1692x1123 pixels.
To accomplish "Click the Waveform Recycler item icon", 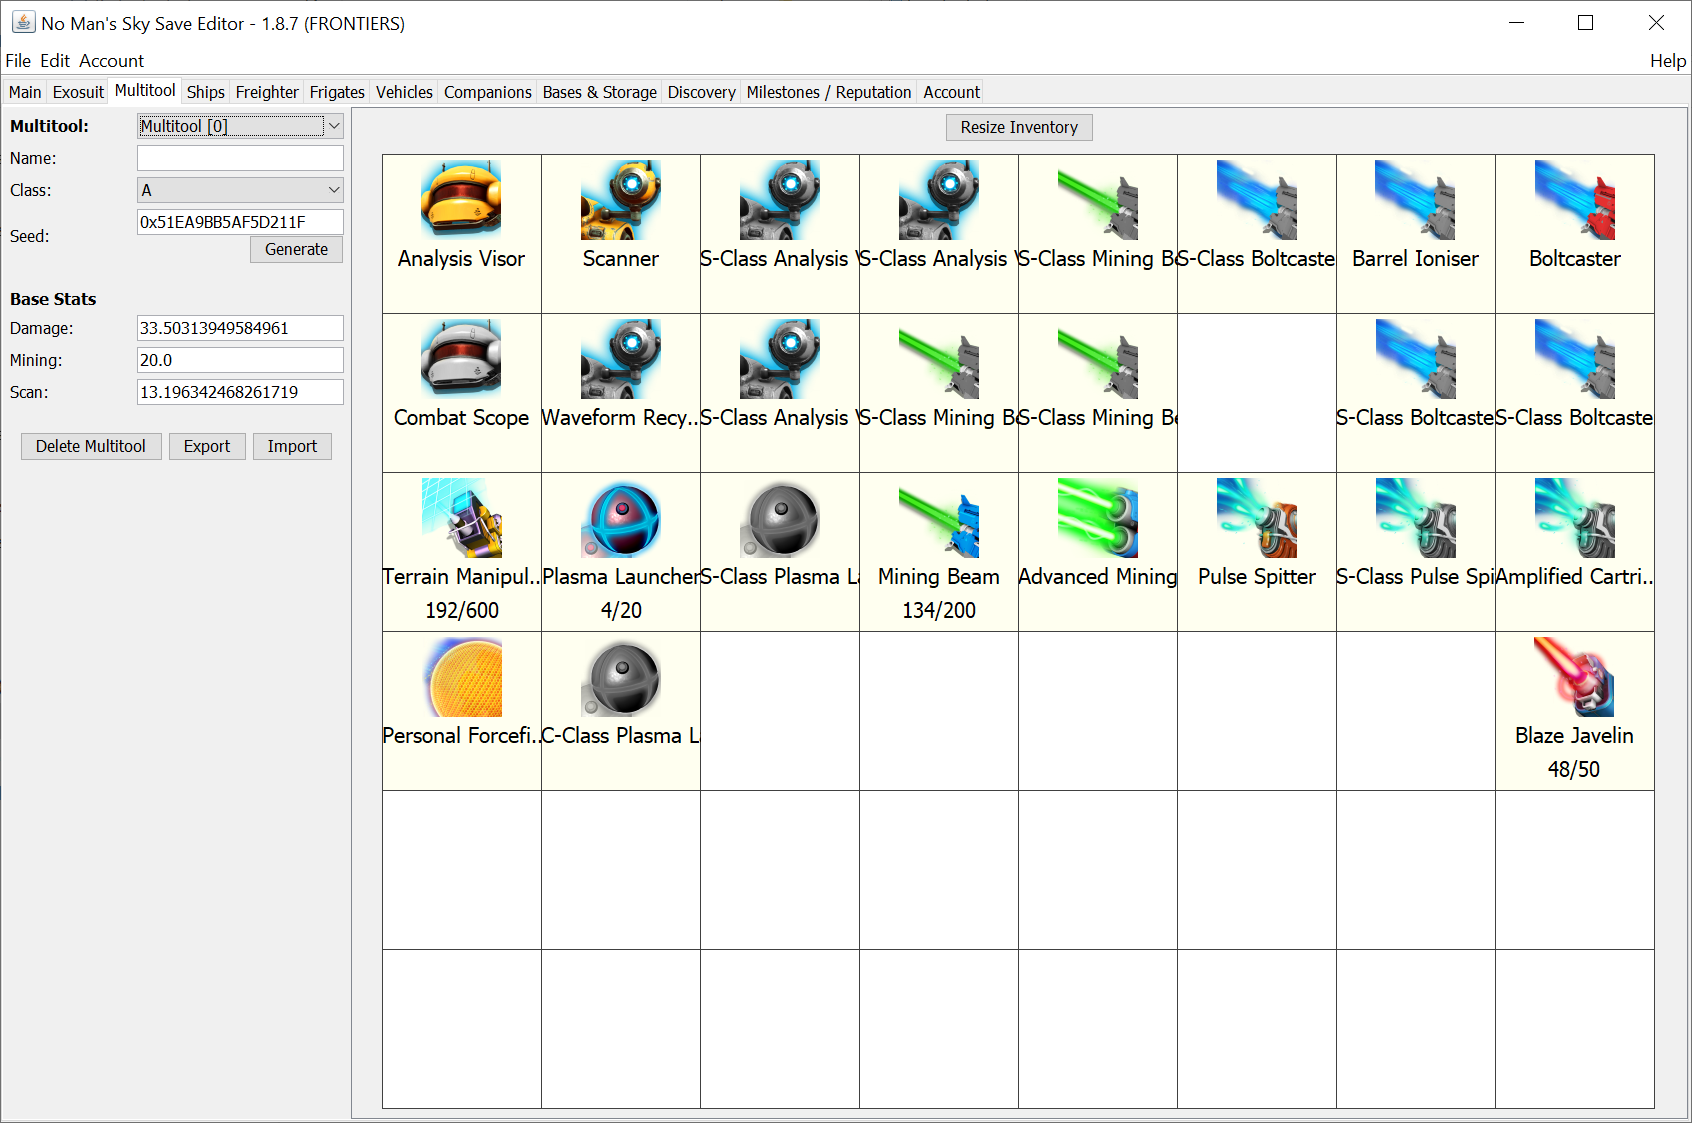I will [x=620, y=358].
